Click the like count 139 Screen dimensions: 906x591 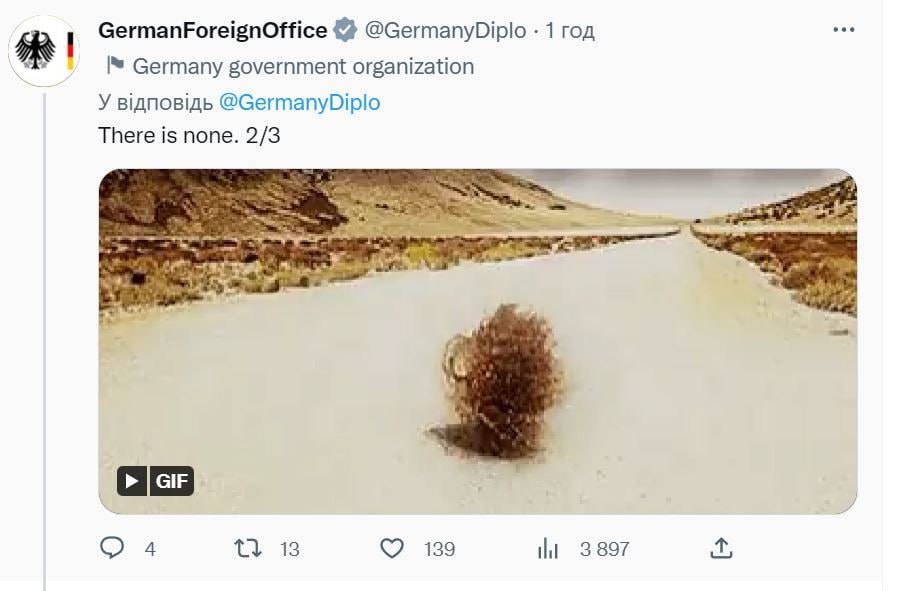click(439, 549)
